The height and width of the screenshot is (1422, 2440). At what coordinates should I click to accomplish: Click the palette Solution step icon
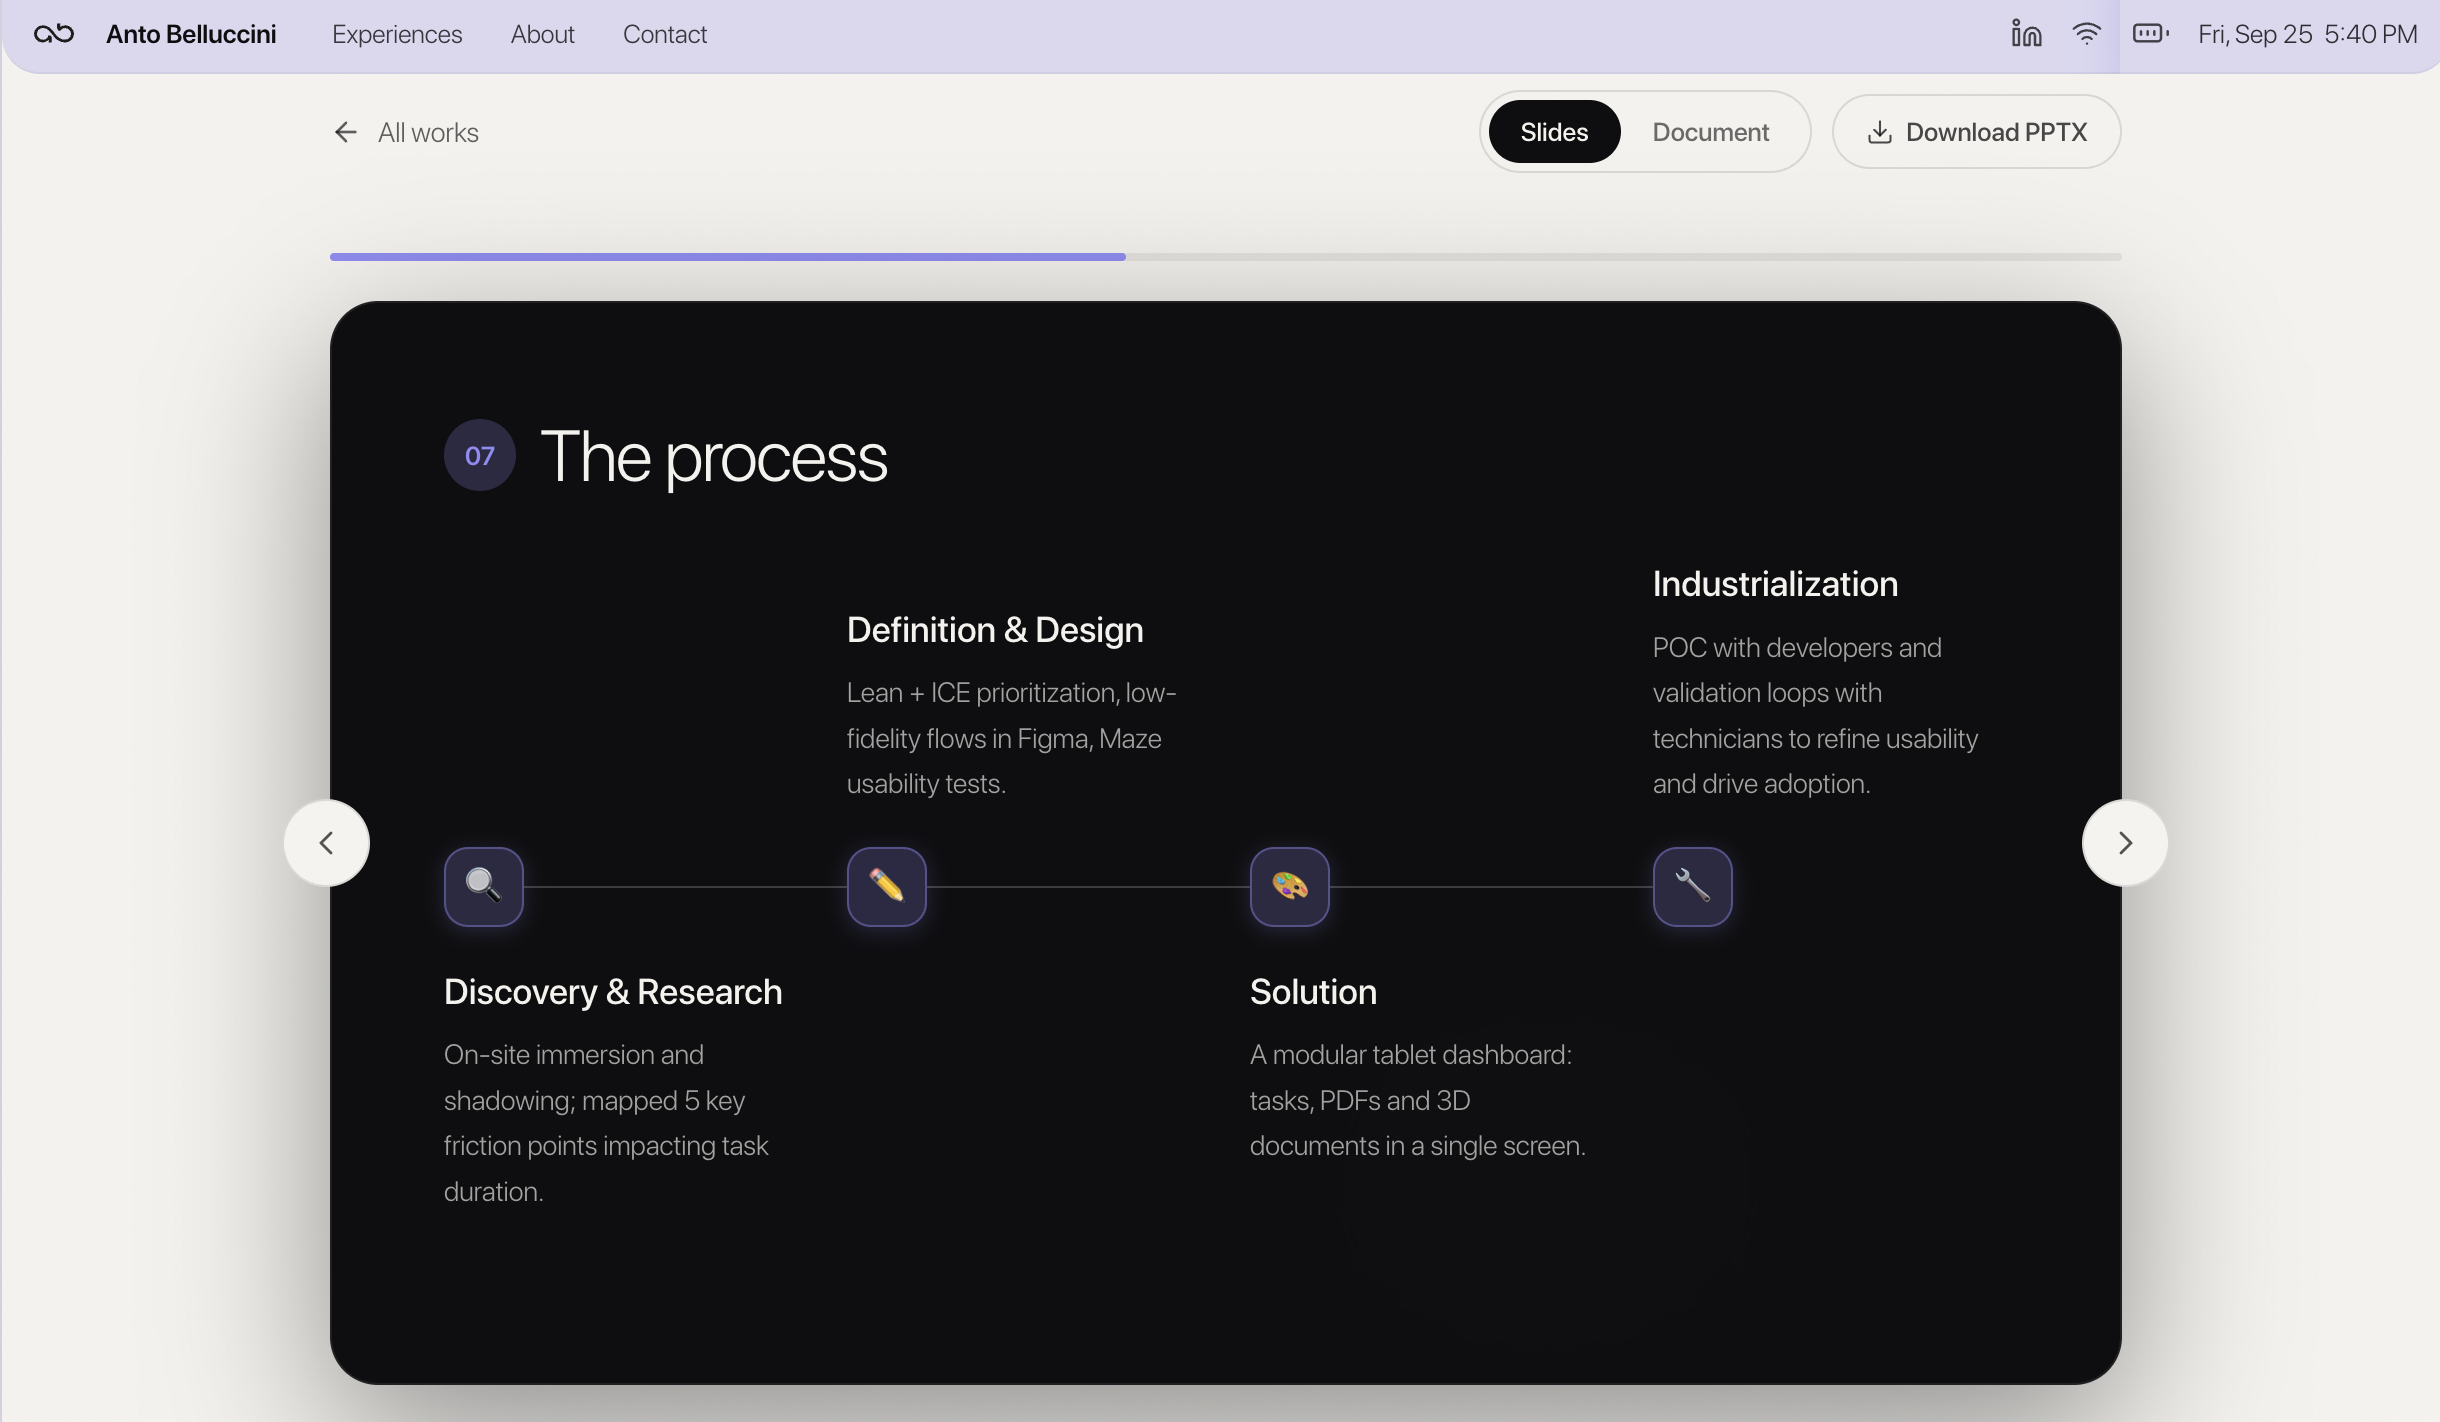[x=1290, y=886]
